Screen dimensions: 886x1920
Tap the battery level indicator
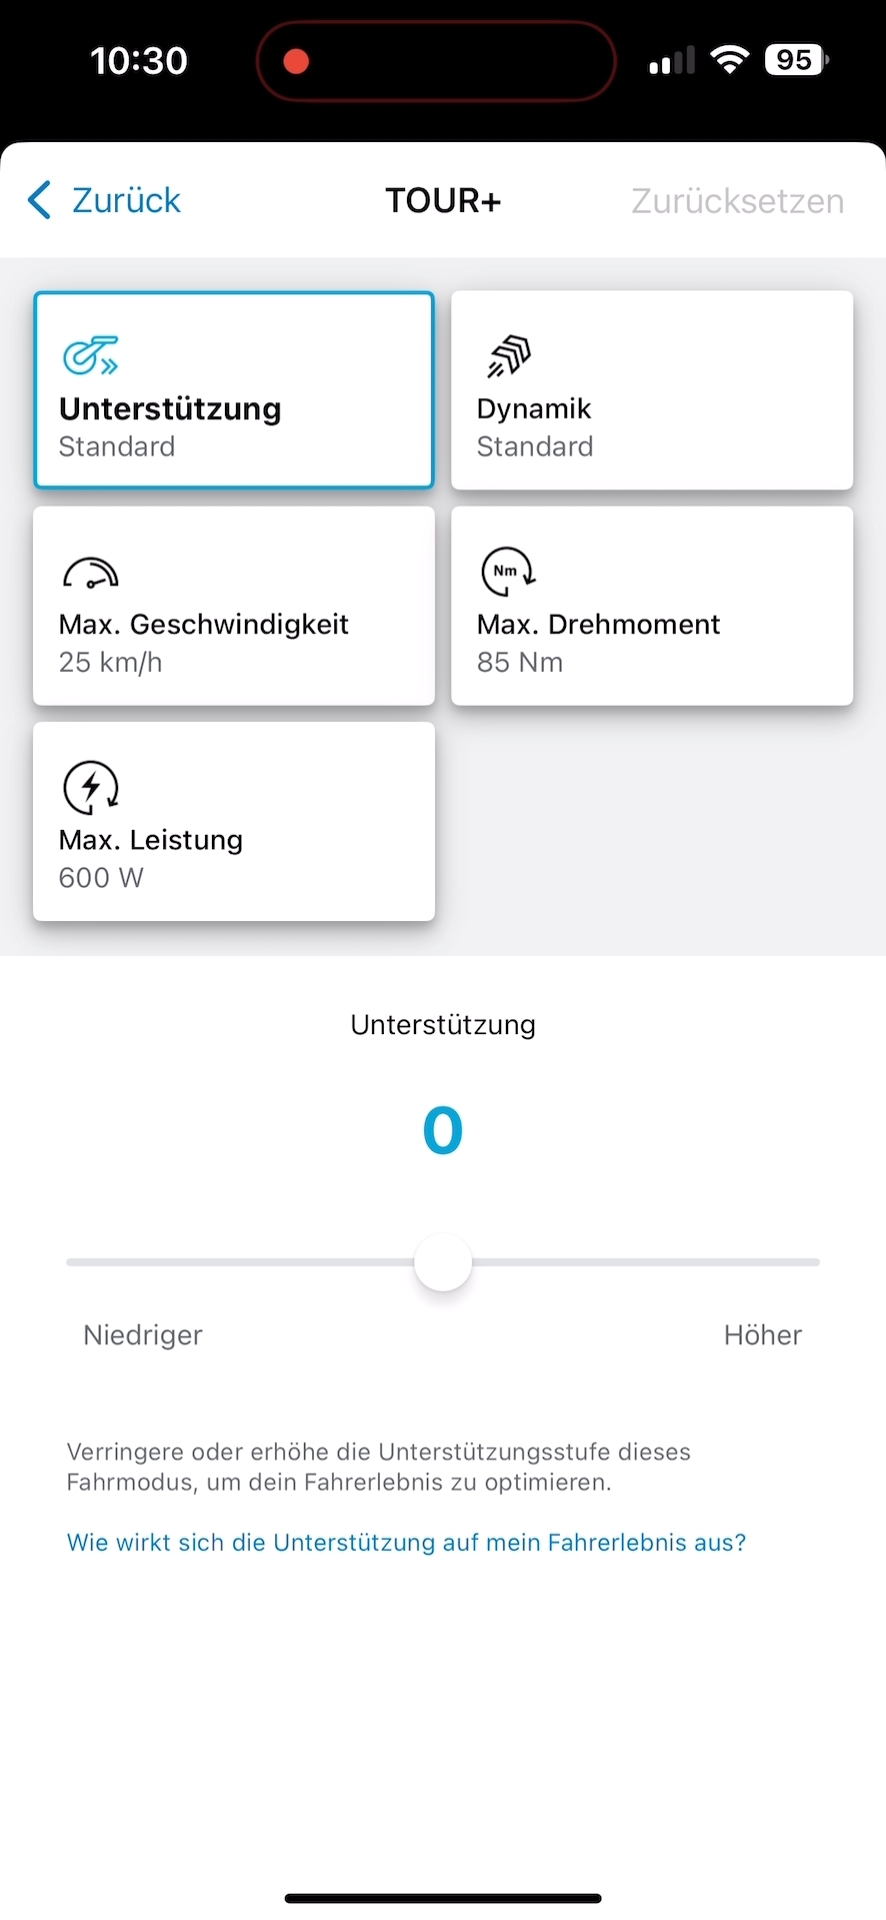click(796, 60)
